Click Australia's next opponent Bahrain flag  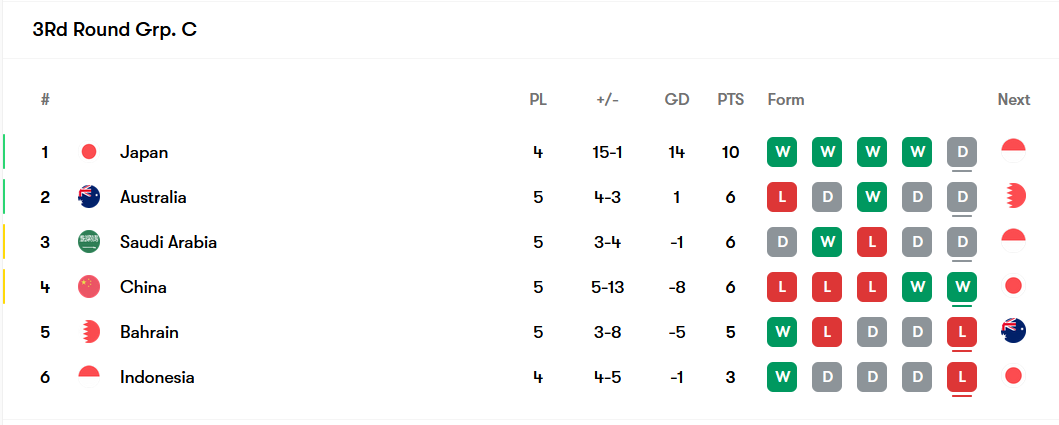click(1013, 197)
